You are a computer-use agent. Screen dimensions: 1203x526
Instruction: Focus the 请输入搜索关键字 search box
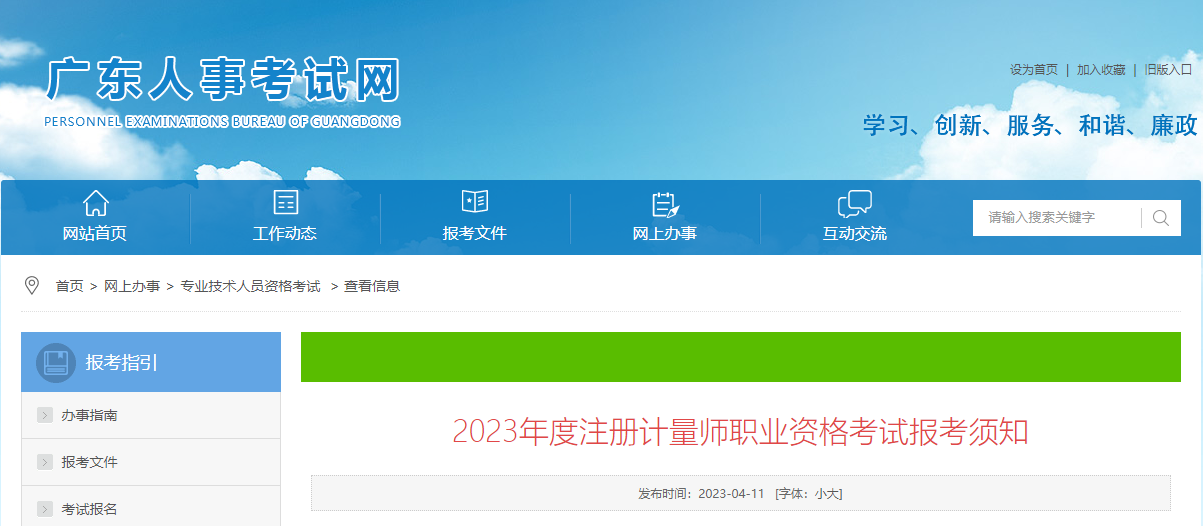1055,218
